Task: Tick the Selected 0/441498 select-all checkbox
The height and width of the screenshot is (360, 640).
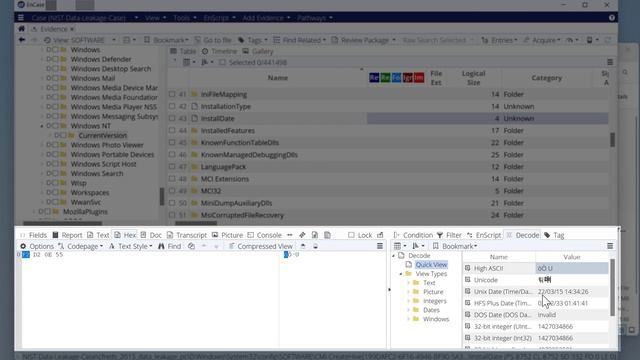Action: coord(222,62)
